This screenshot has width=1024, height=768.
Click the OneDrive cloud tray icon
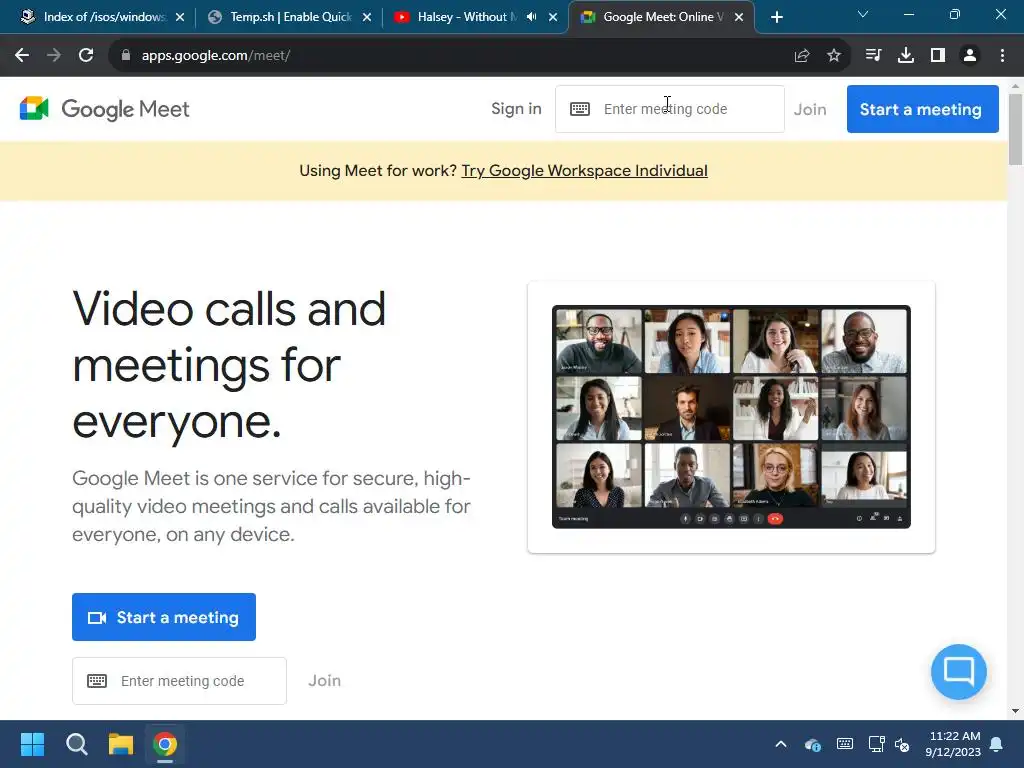[812, 744]
